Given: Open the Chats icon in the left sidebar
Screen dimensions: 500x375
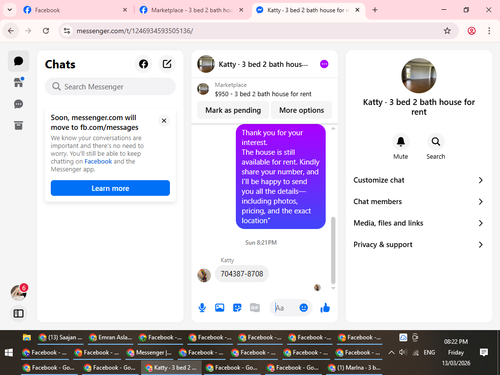Looking at the screenshot, I should 18,61.
